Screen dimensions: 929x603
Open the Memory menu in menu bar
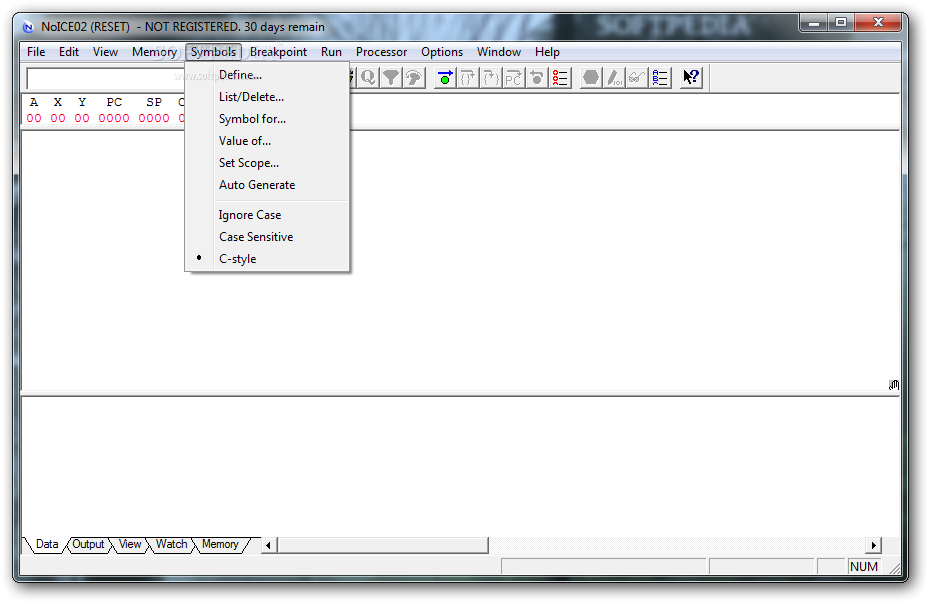pos(154,52)
